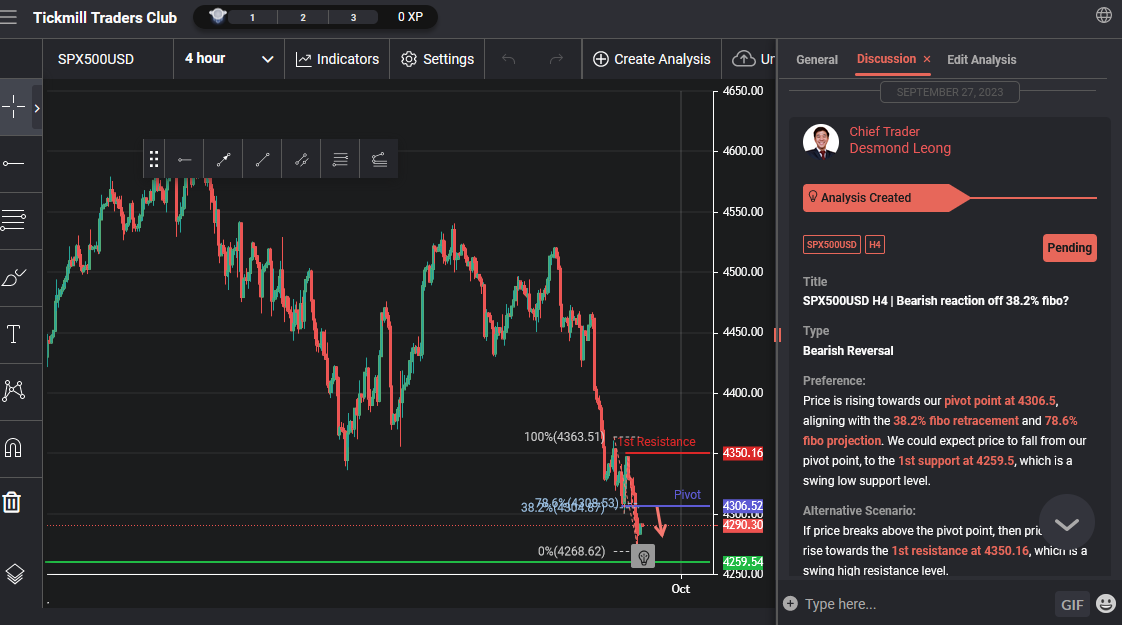
Task: Open Desmond Leong's avatar
Action: [x=821, y=141]
